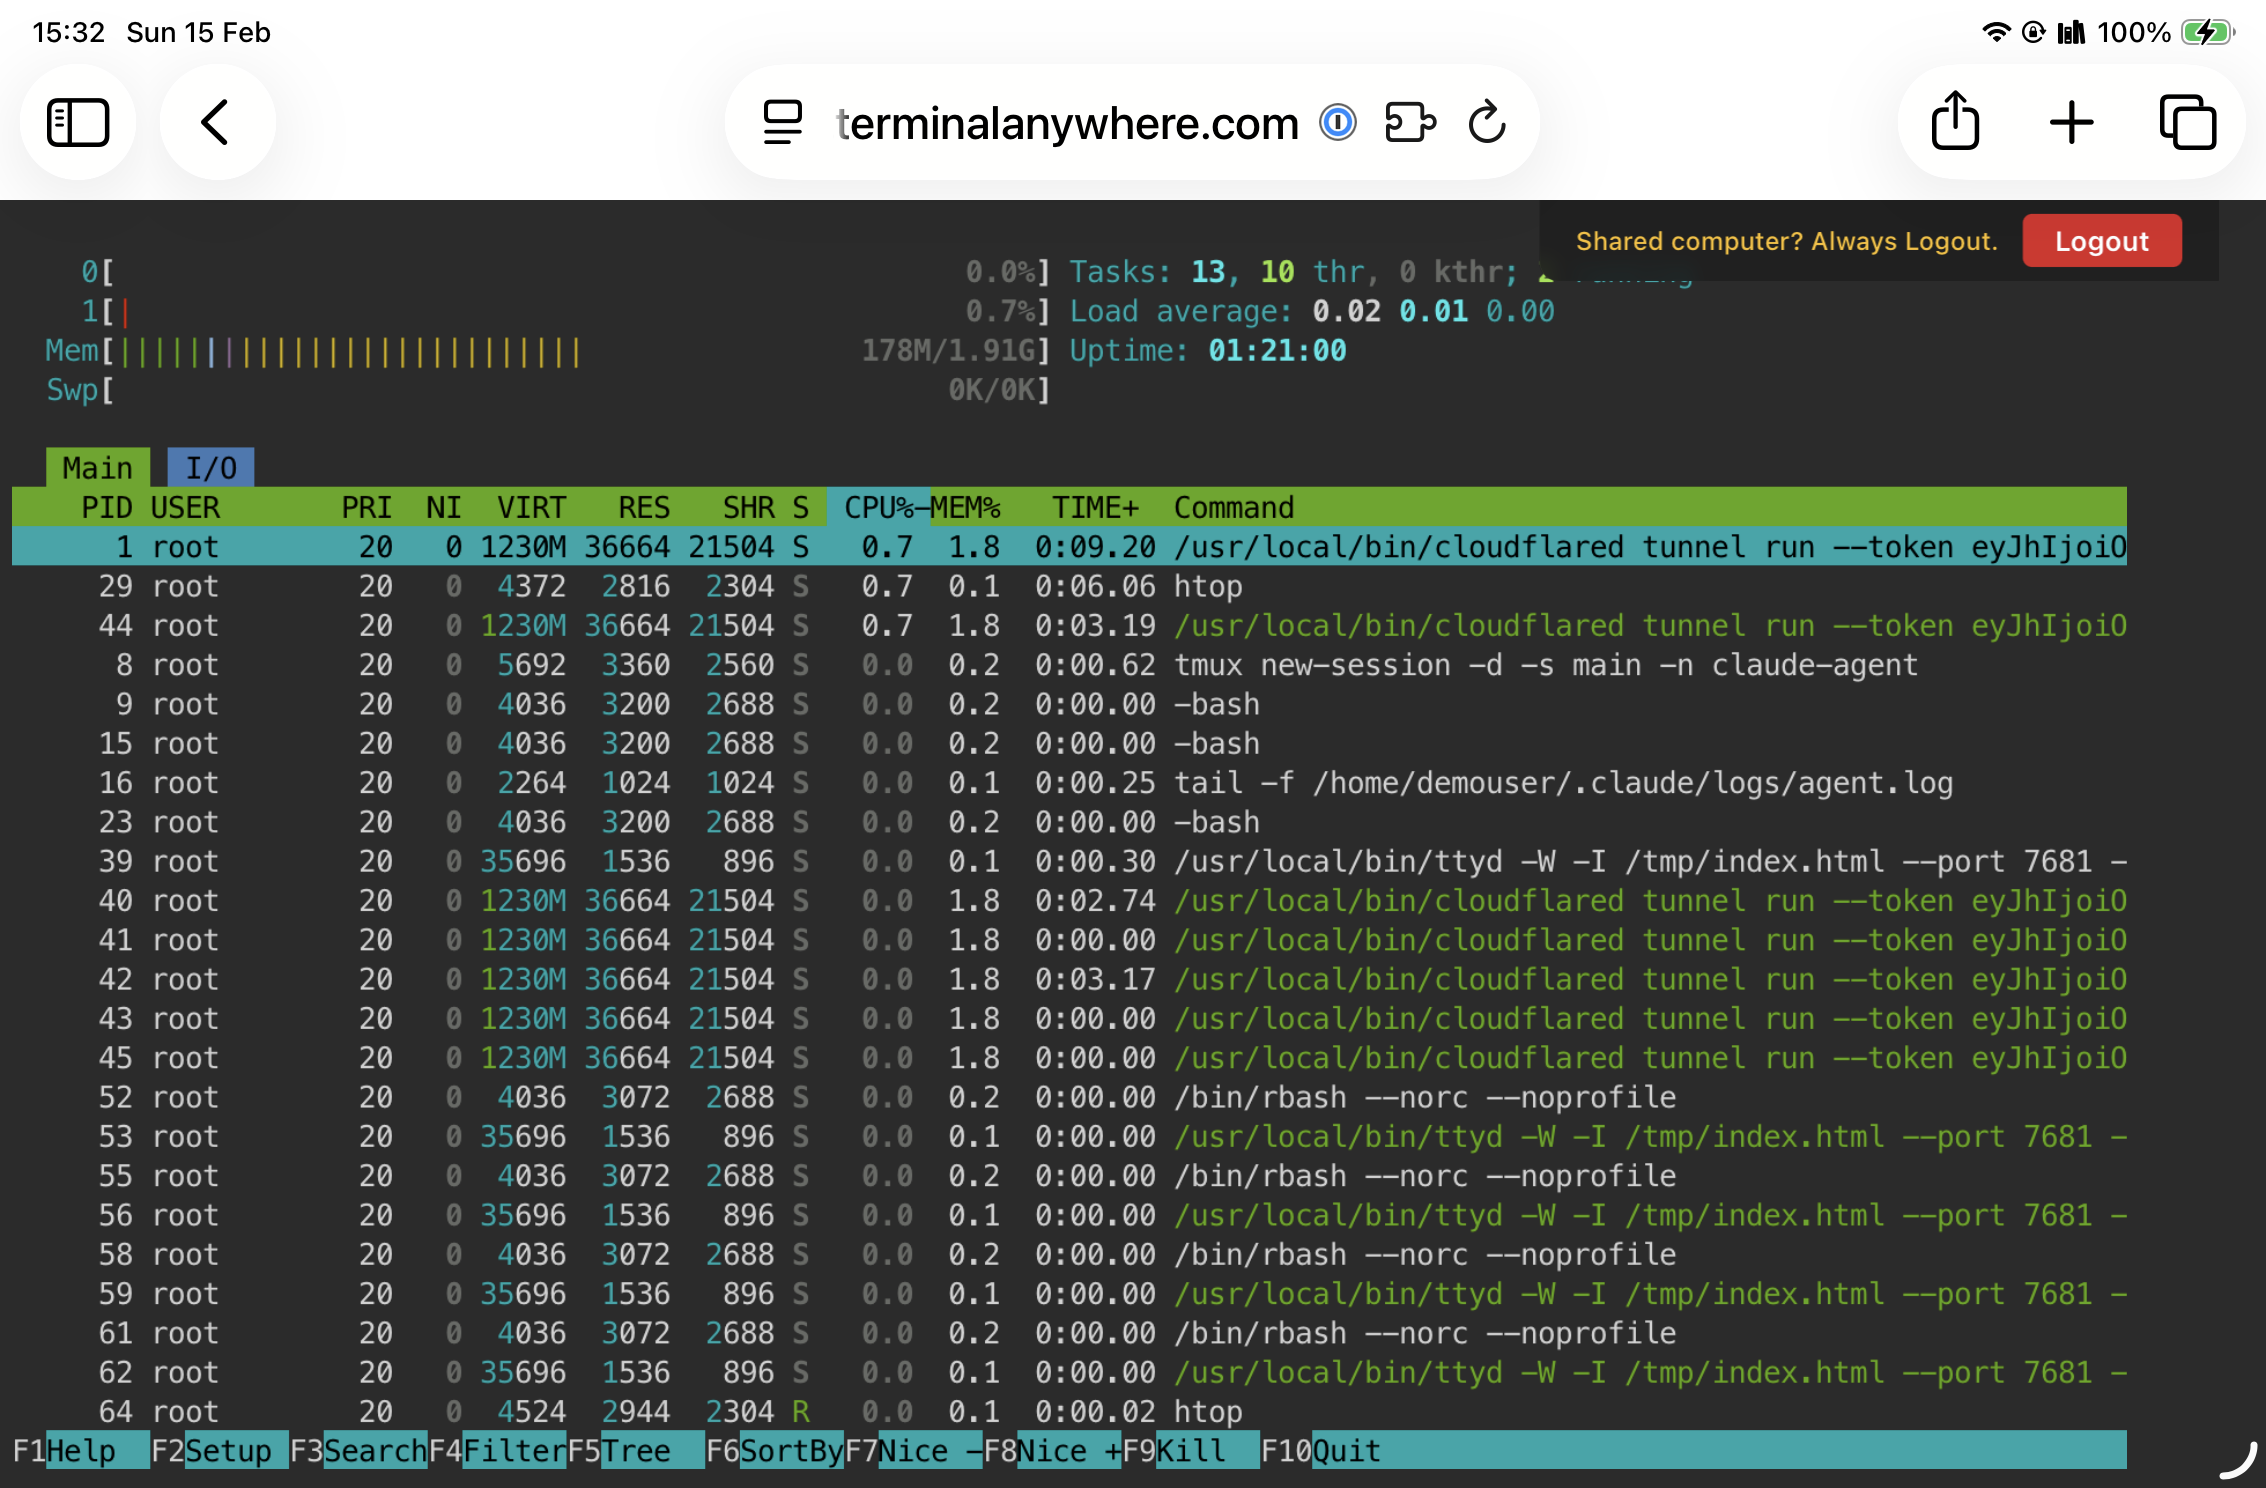Switch to the I/O tab in htop
2266x1488 pixels.
tap(210, 466)
